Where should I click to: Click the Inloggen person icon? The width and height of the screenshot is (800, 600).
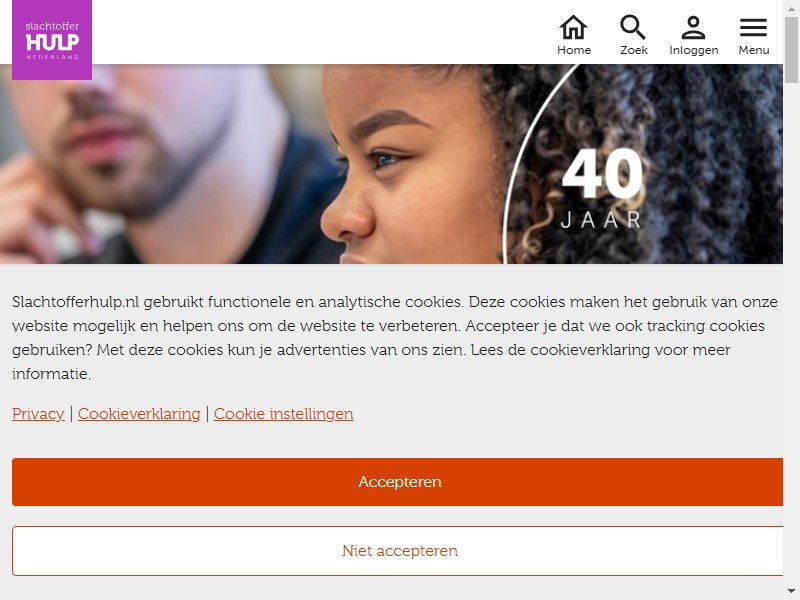pos(693,27)
